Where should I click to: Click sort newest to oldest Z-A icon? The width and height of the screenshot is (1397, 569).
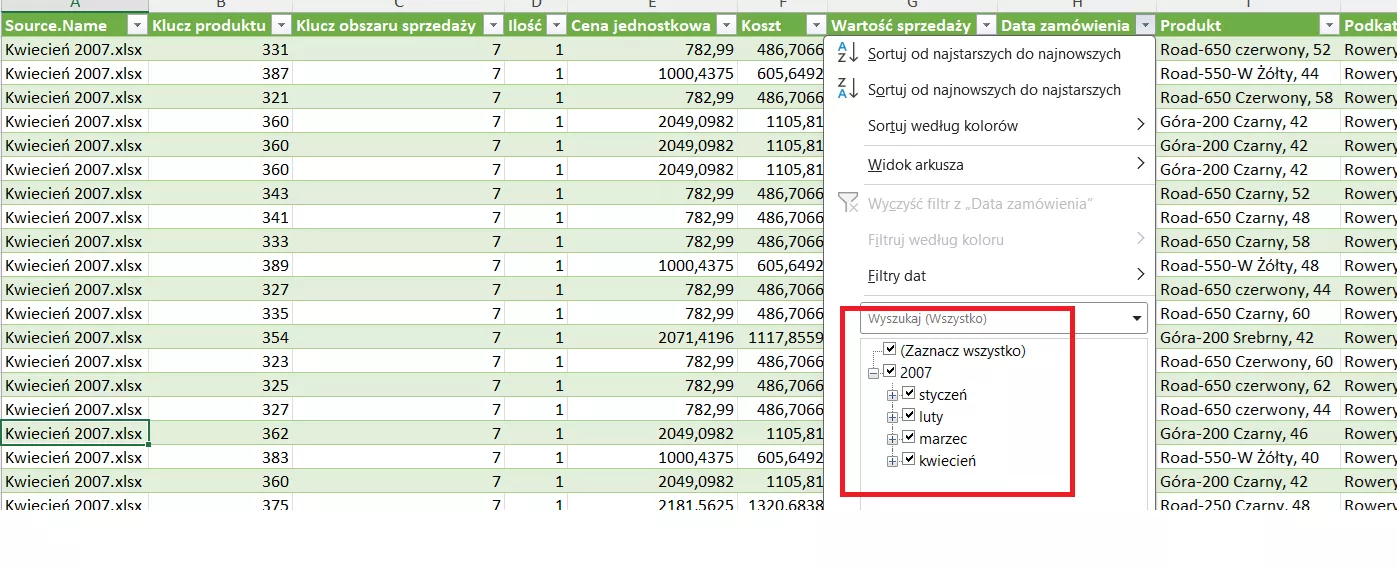pos(847,89)
